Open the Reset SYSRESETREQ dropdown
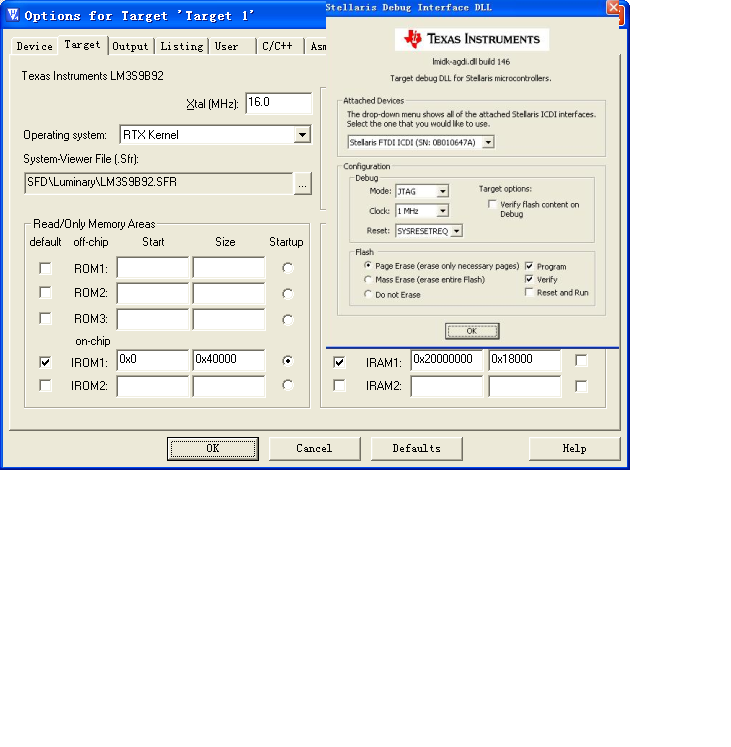This screenshot has height=747, width=731. point(457,231)
